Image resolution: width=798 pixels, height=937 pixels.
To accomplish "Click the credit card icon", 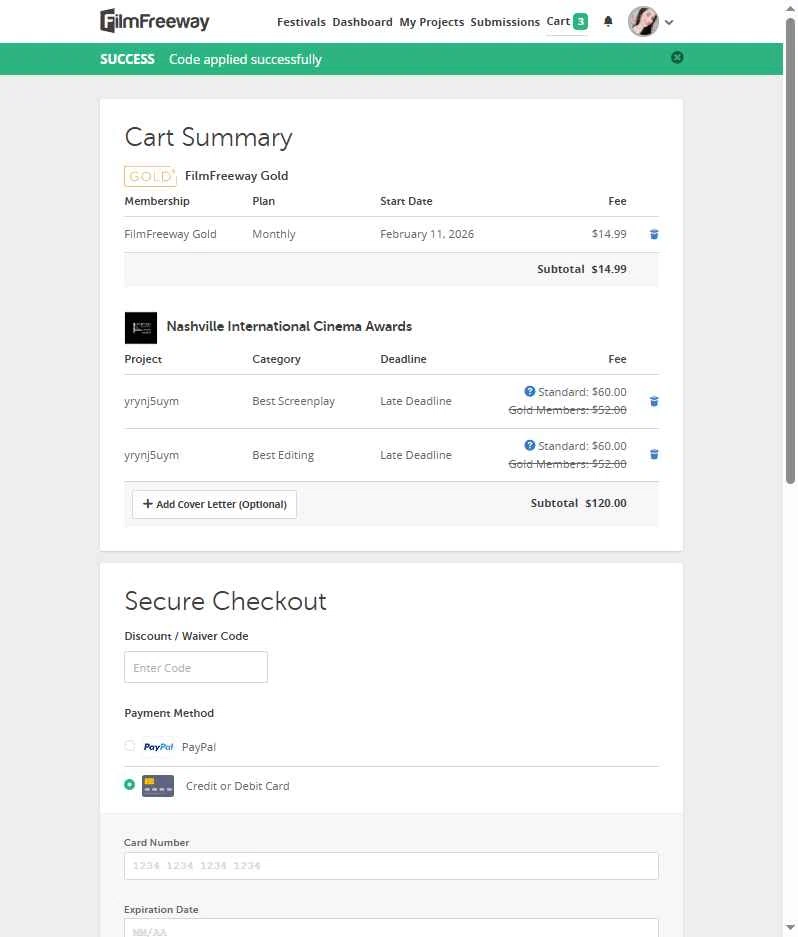I will coord(158,786).
